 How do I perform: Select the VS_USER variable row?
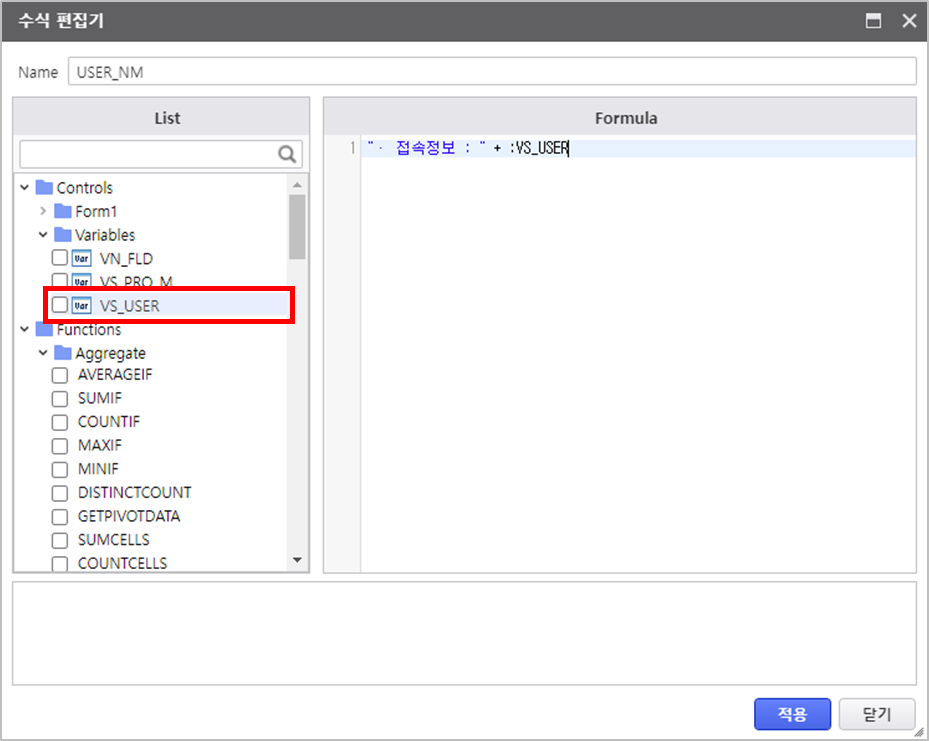pos(169,306)
